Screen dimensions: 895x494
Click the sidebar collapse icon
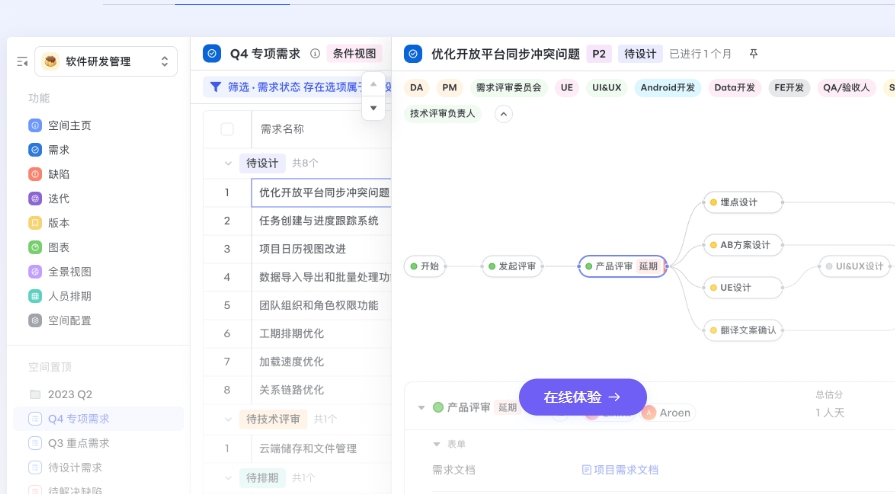[x=22, y=62]
